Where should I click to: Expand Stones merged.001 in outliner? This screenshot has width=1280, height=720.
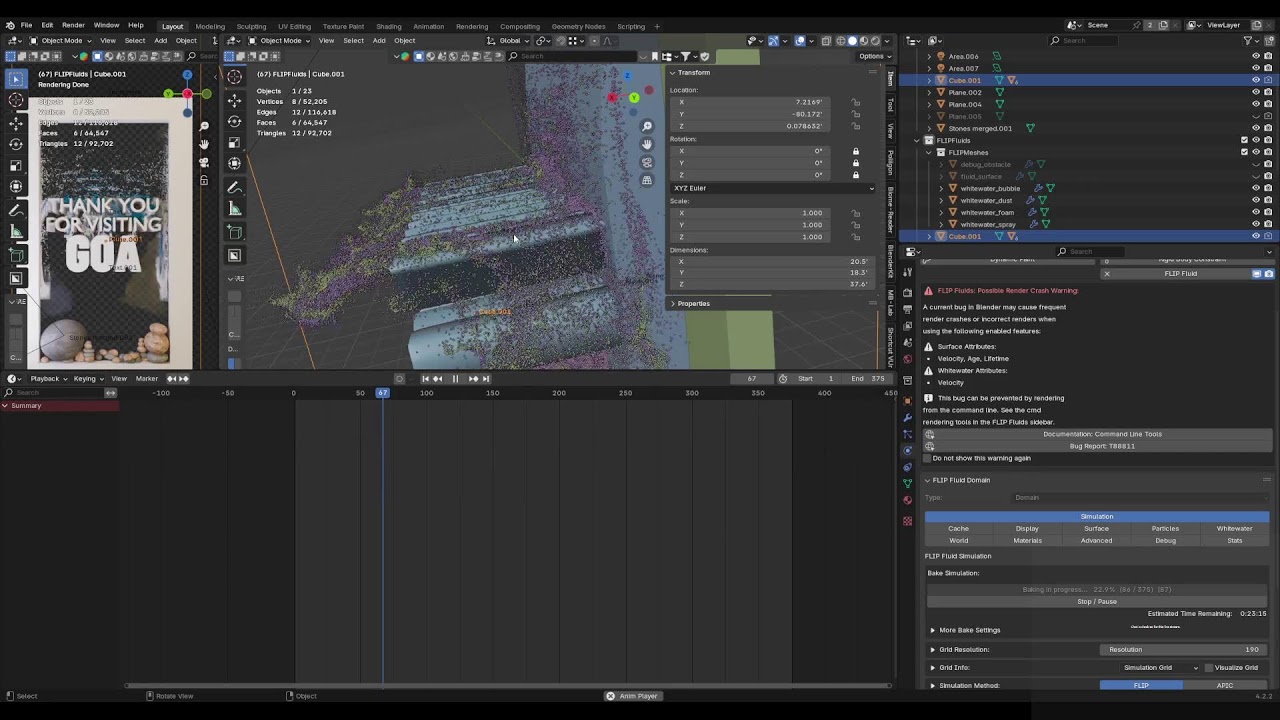tap(929, 128)
